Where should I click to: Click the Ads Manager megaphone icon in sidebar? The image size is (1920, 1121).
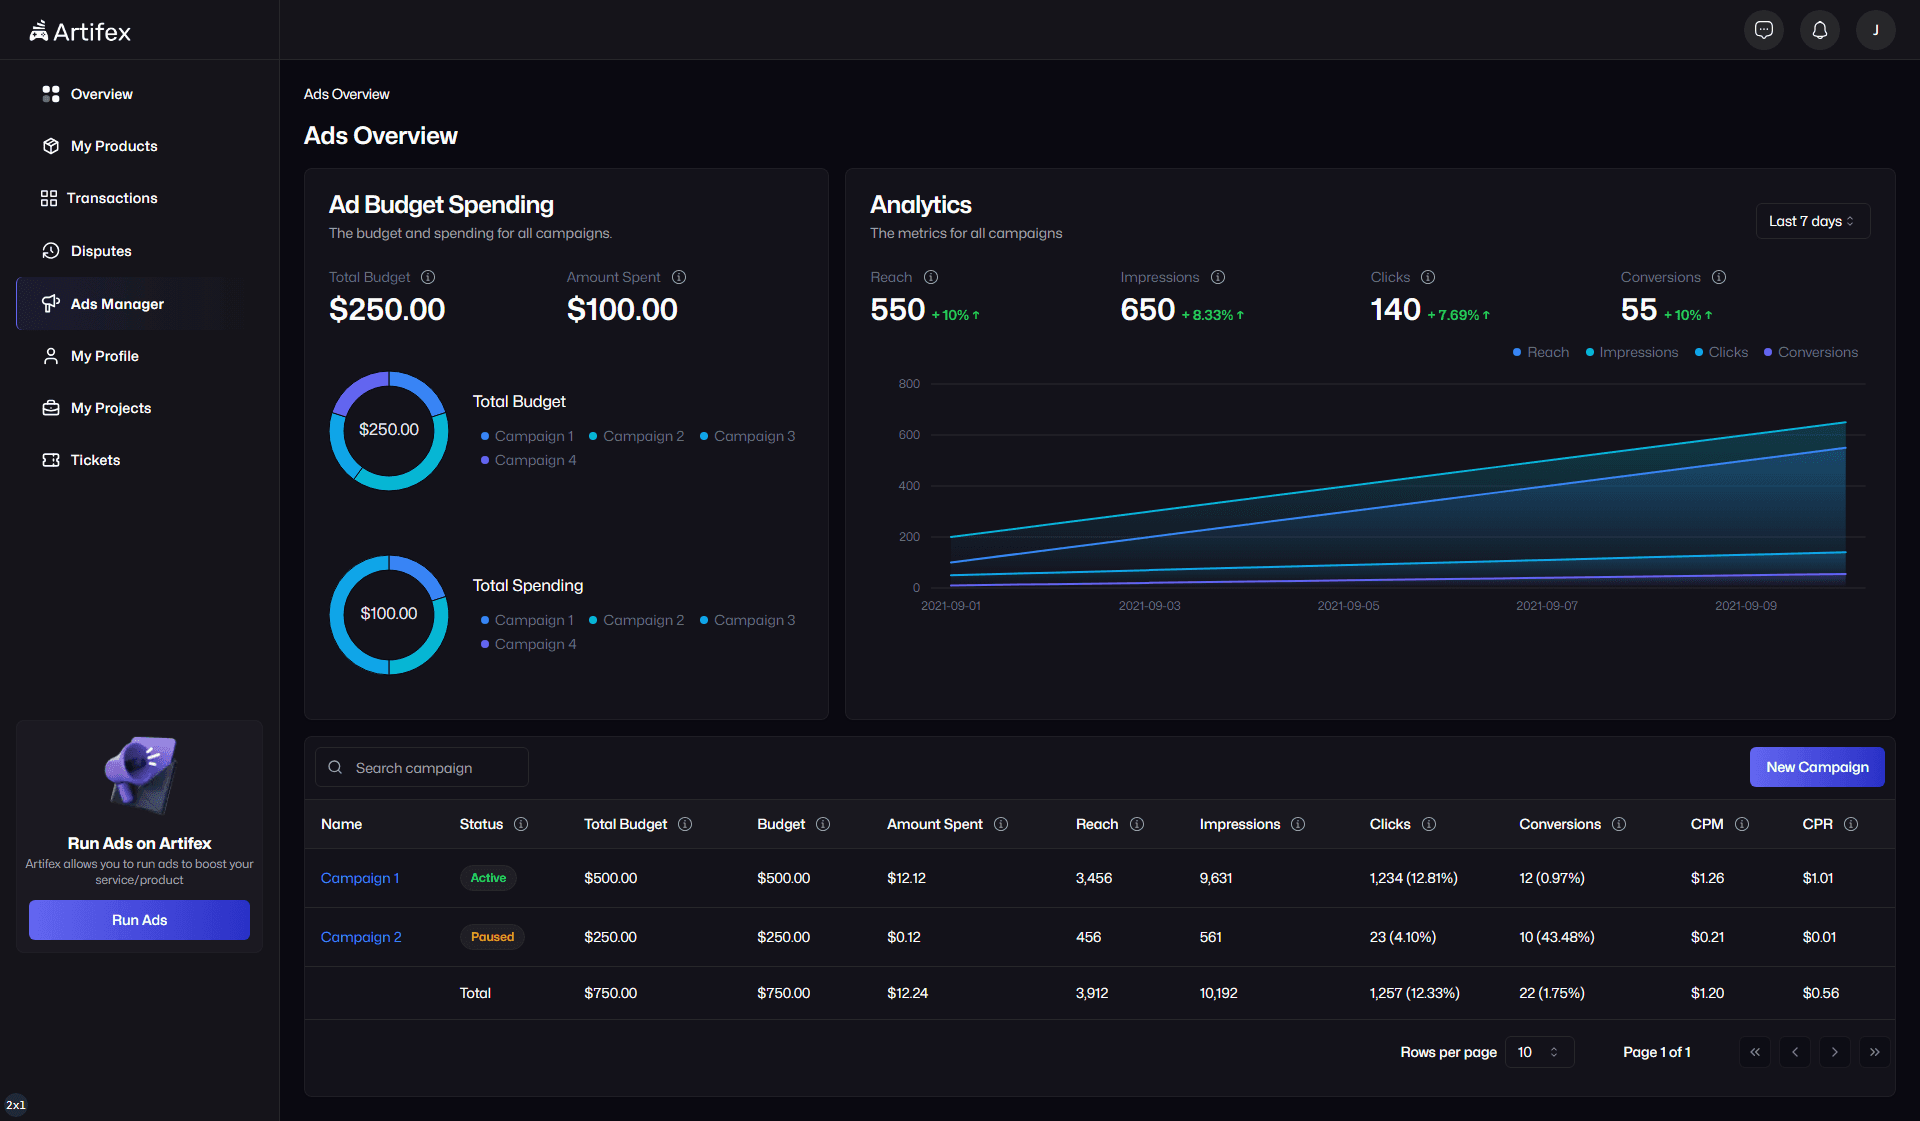(51, 303)
